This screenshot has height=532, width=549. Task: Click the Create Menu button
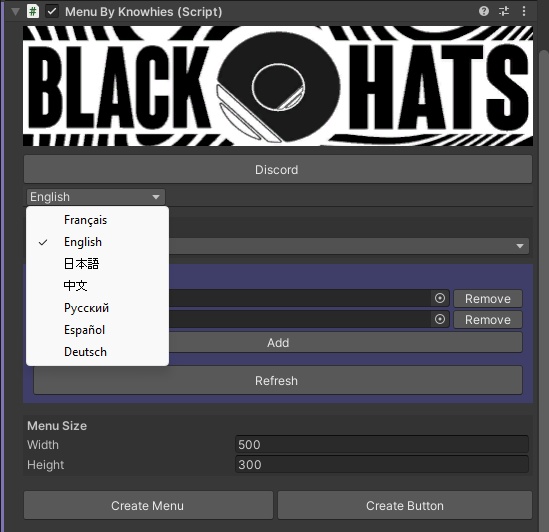click(x=148, y=505)
